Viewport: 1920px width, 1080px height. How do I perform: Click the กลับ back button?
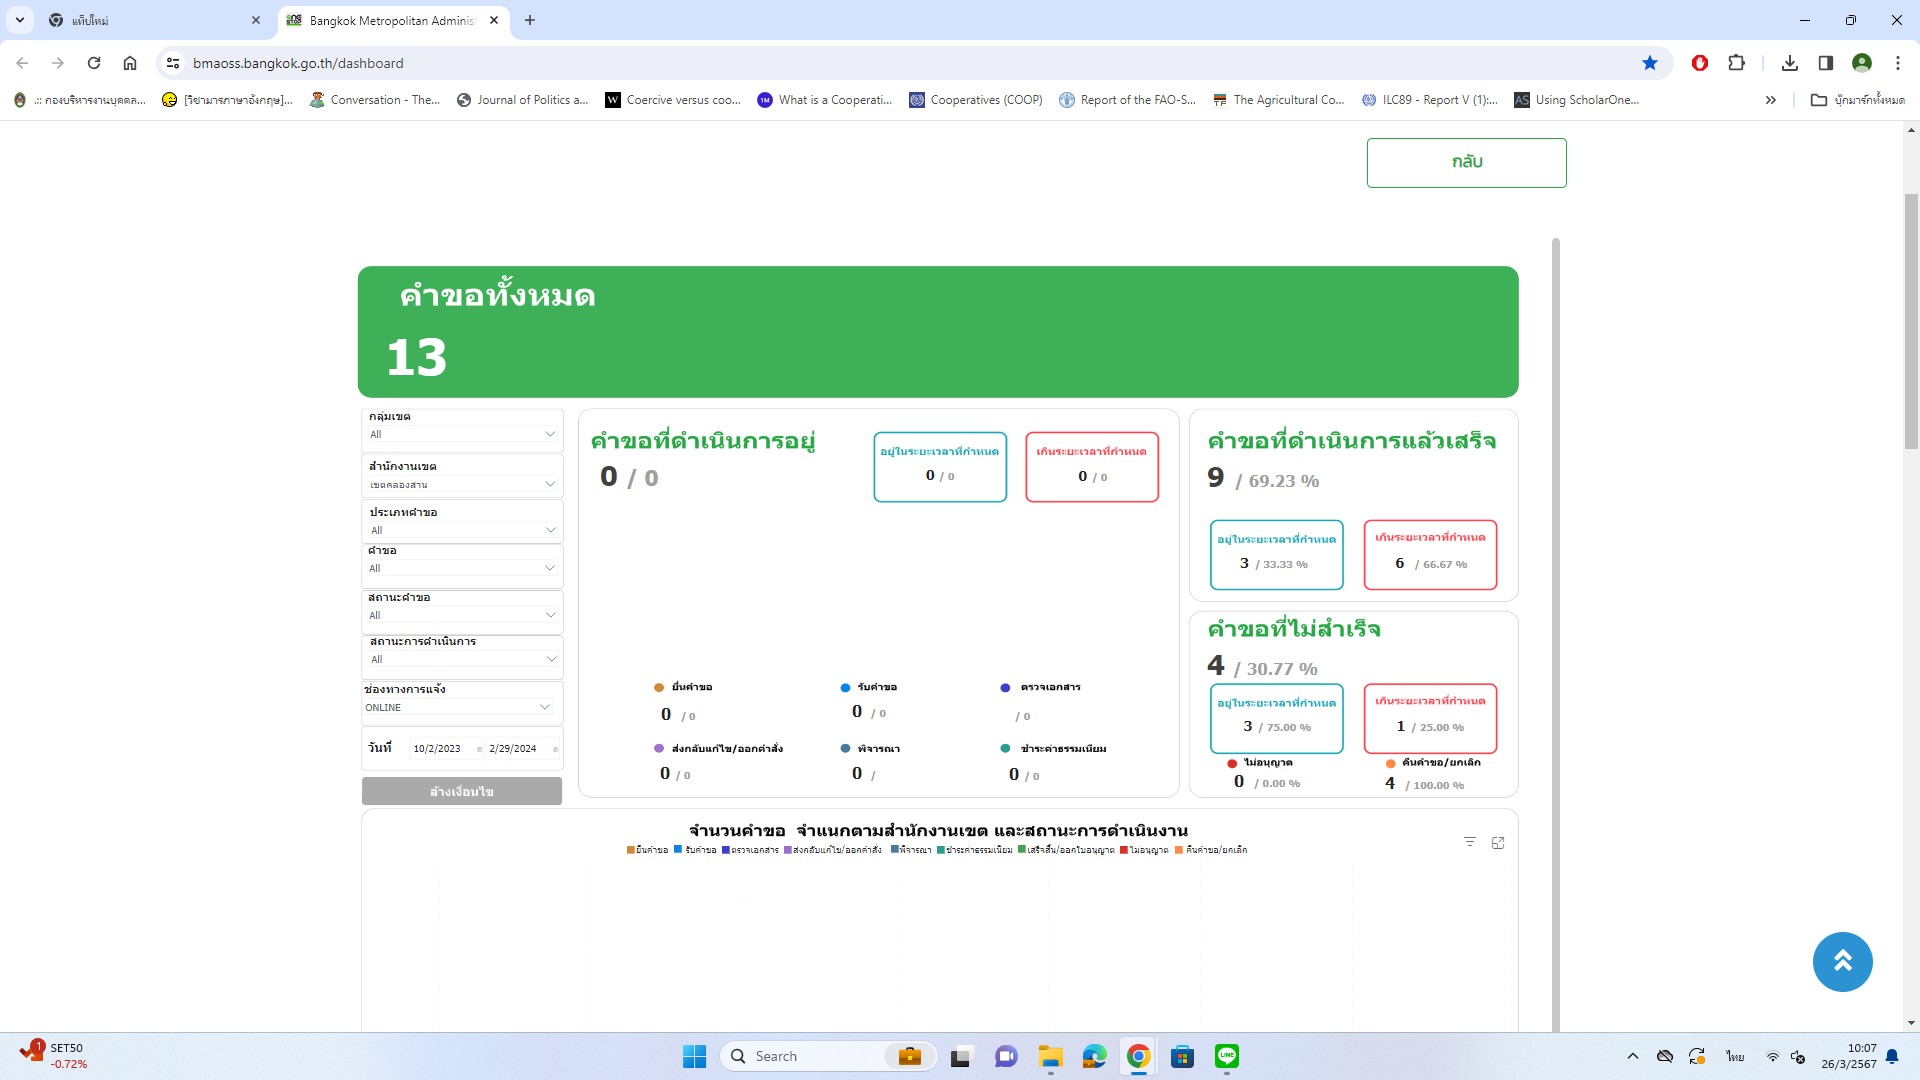click(1466, 162)
